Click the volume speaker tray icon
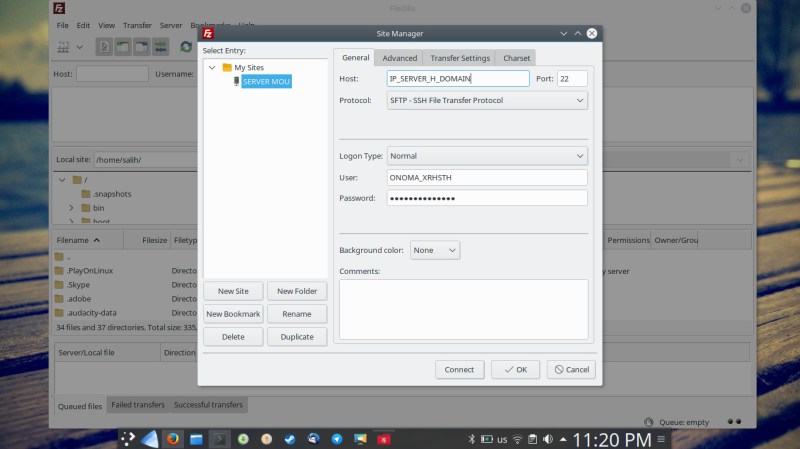The height and width of the screenshot is (449, 800). 548,439
